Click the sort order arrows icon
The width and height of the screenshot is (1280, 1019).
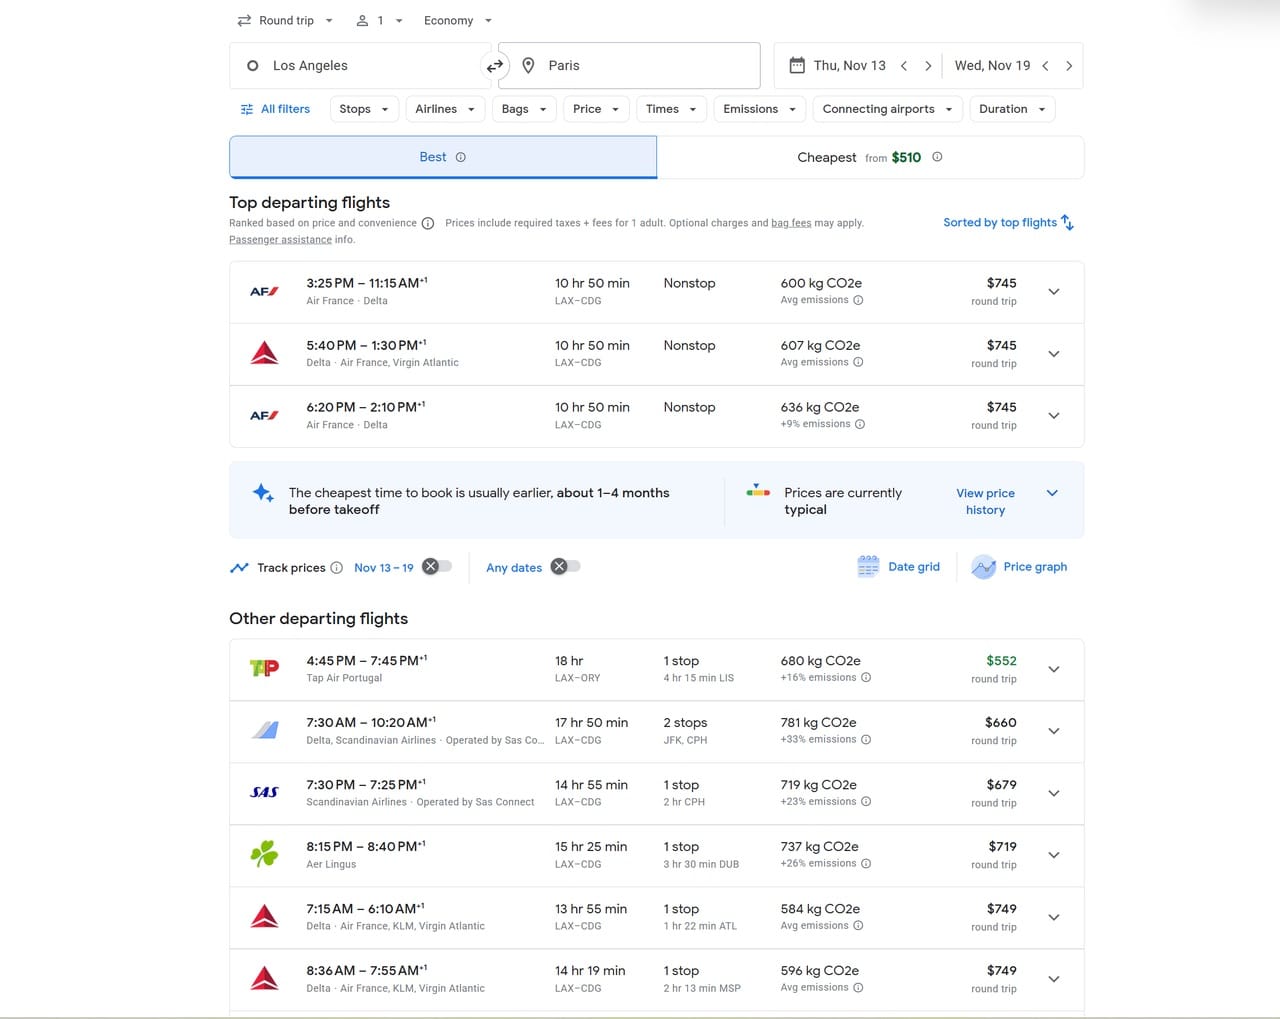point(1067,222)
